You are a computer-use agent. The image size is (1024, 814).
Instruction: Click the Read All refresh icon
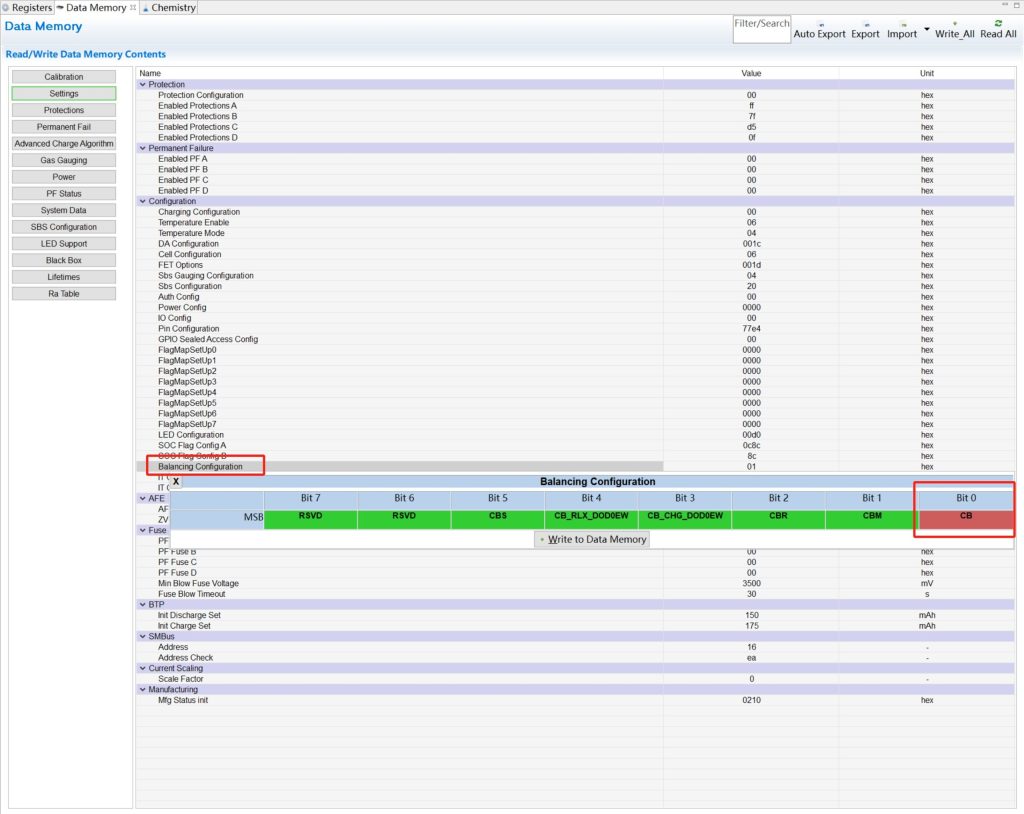997,23
